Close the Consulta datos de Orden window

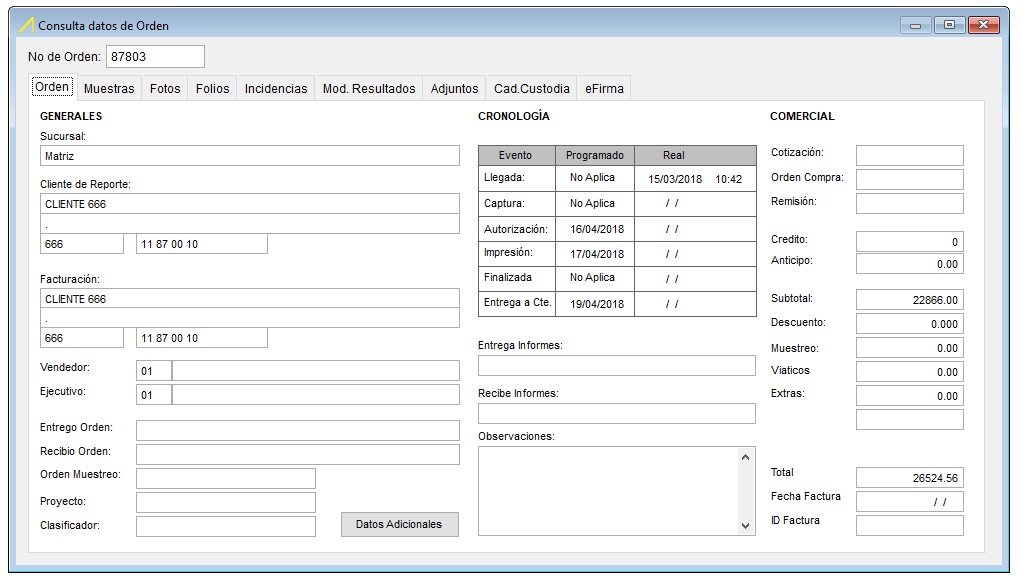984,25
